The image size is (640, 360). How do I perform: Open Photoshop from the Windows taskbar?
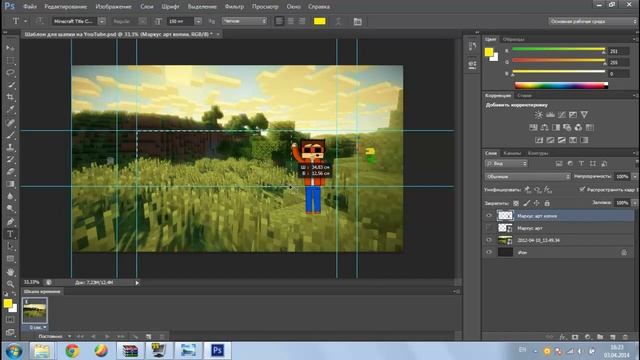(217, 350)
